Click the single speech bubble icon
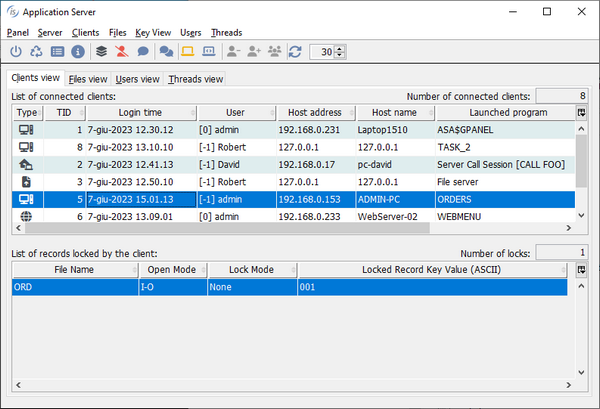 tap(143, 51)
